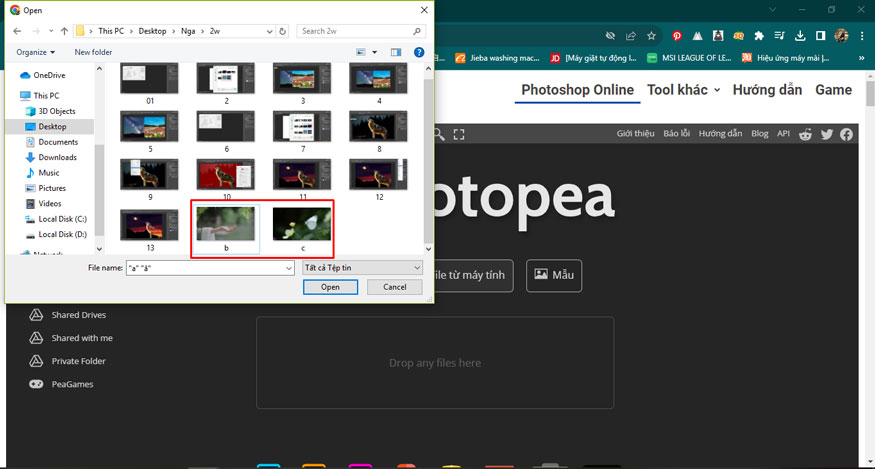Image resolution: width=875 pixels, height=469 pixels.
Task: Open the Facebook icon link
Action: (x=846, y=134)
